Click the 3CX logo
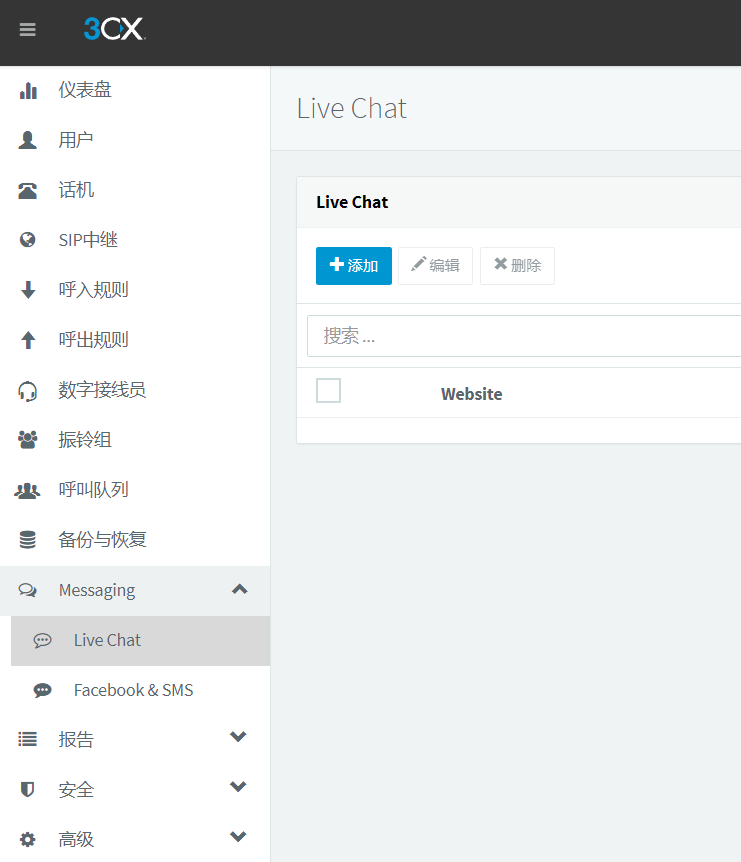Viewport: 741px width, 862px height. [114, 29]
